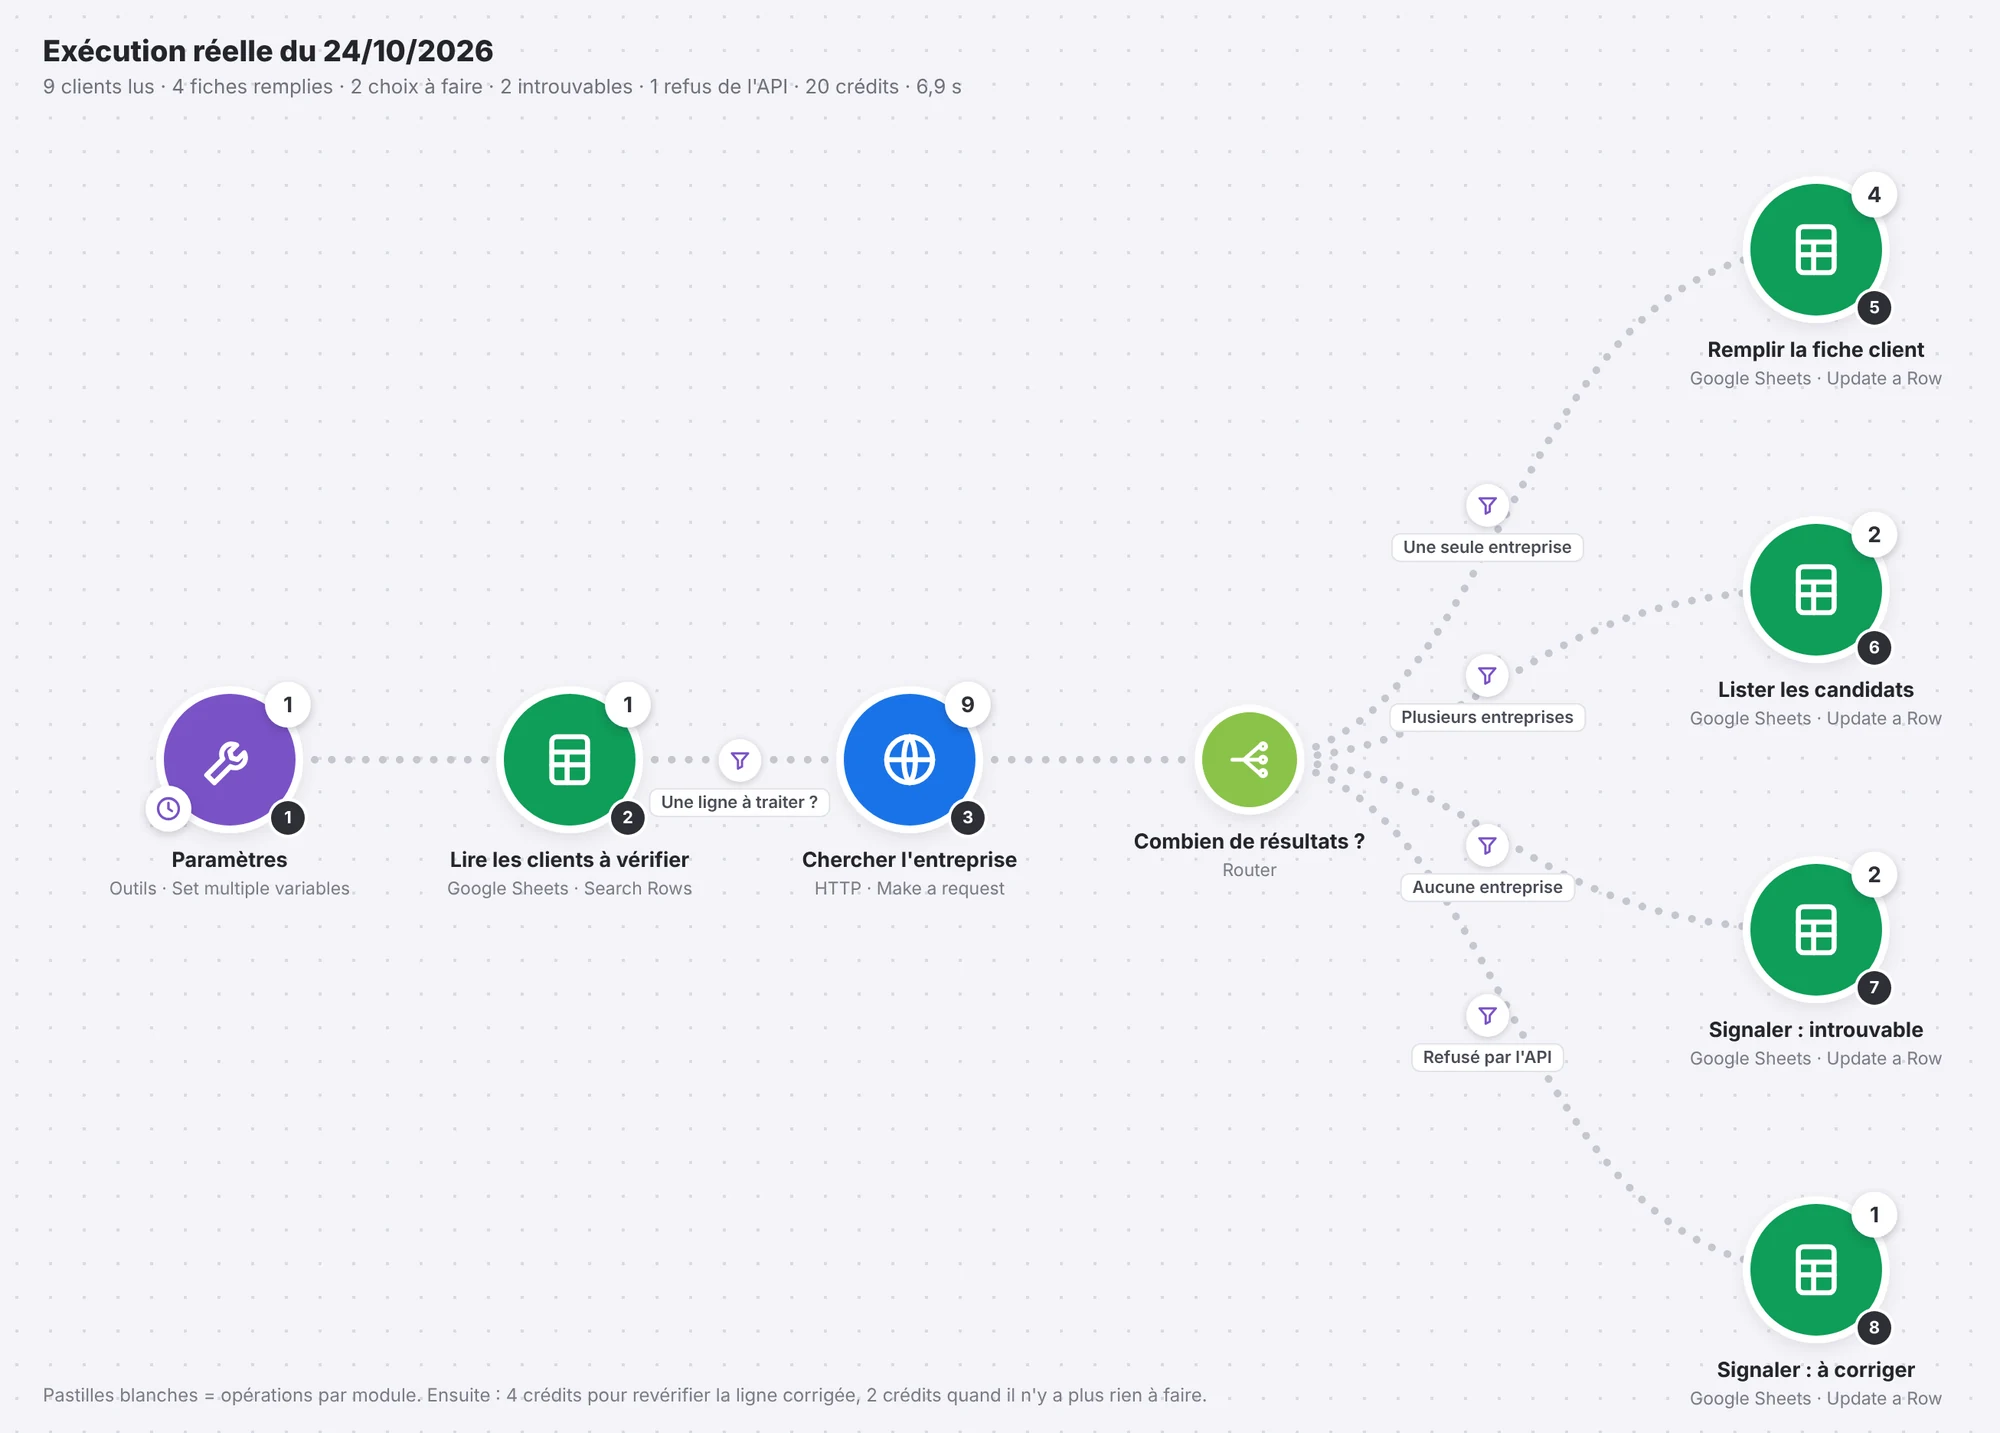Click the filter icon above 'Plusieurs entreprises'

[1487, 675]
